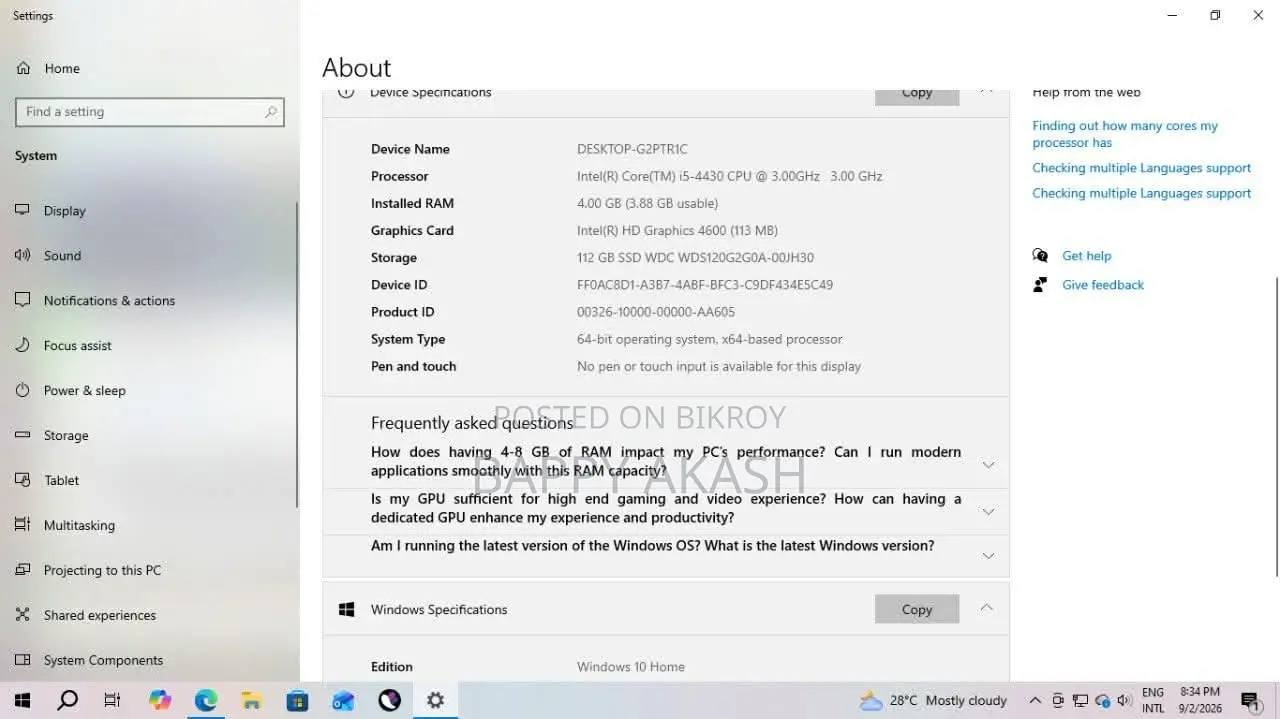Click the volume speaker tray icon
The image size is (1280, 719).
tap(1124, 700)
